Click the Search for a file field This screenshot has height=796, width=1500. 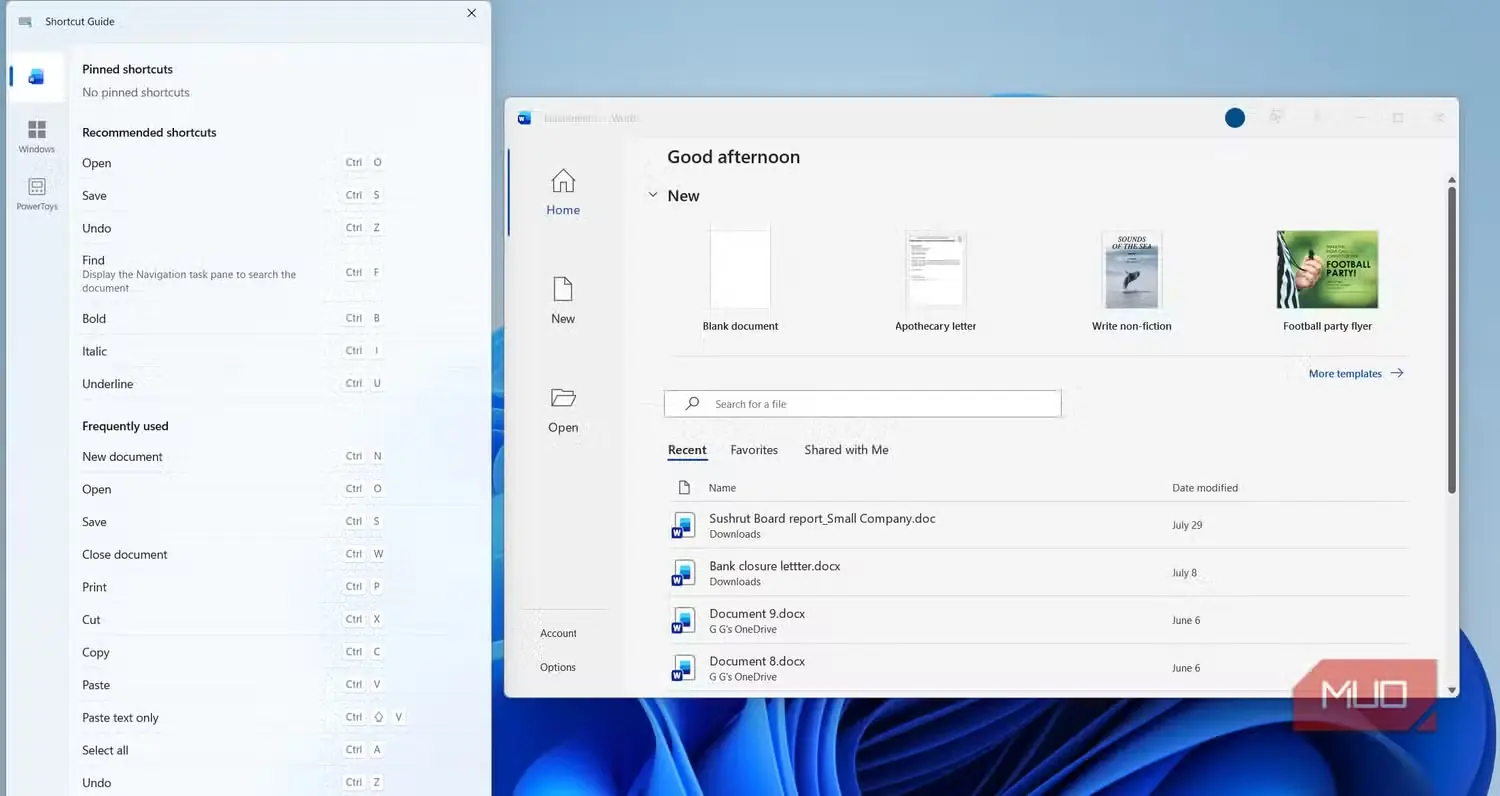[x=862, y=404]
